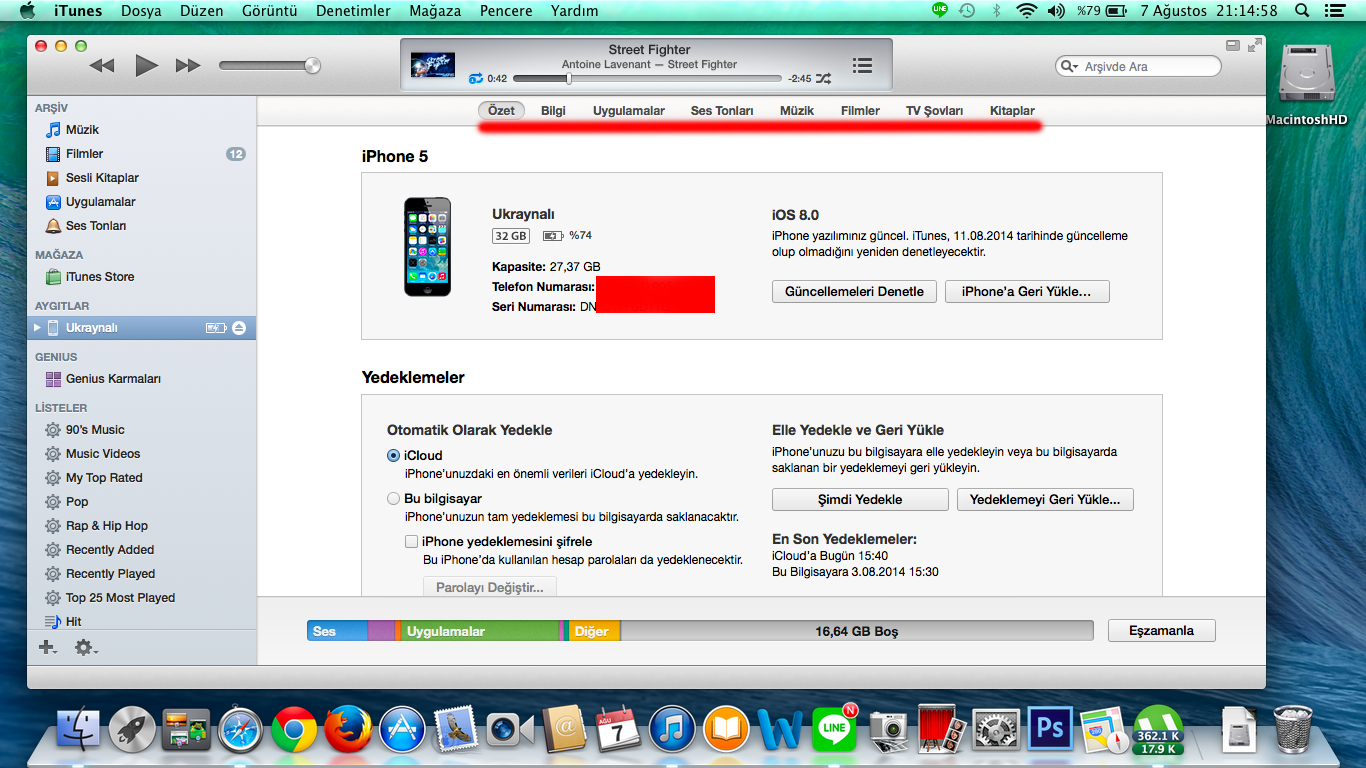Search the library in Arşivde Ara field
This screenshot has width=1366, height=768.
click(1139, 66)
